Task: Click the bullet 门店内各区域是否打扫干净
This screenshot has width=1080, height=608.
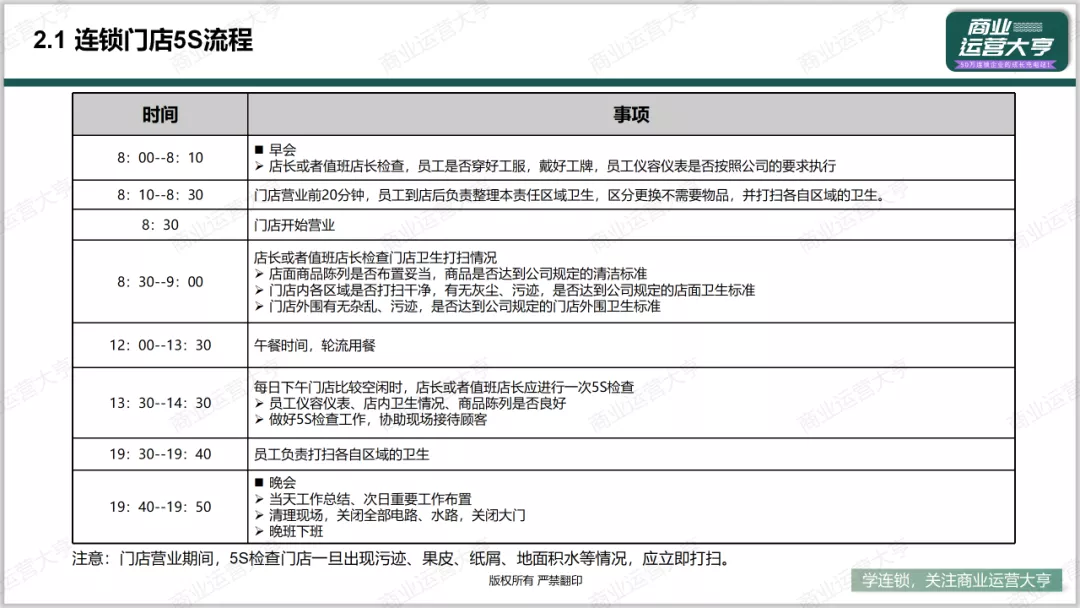Action: point(512,290)
